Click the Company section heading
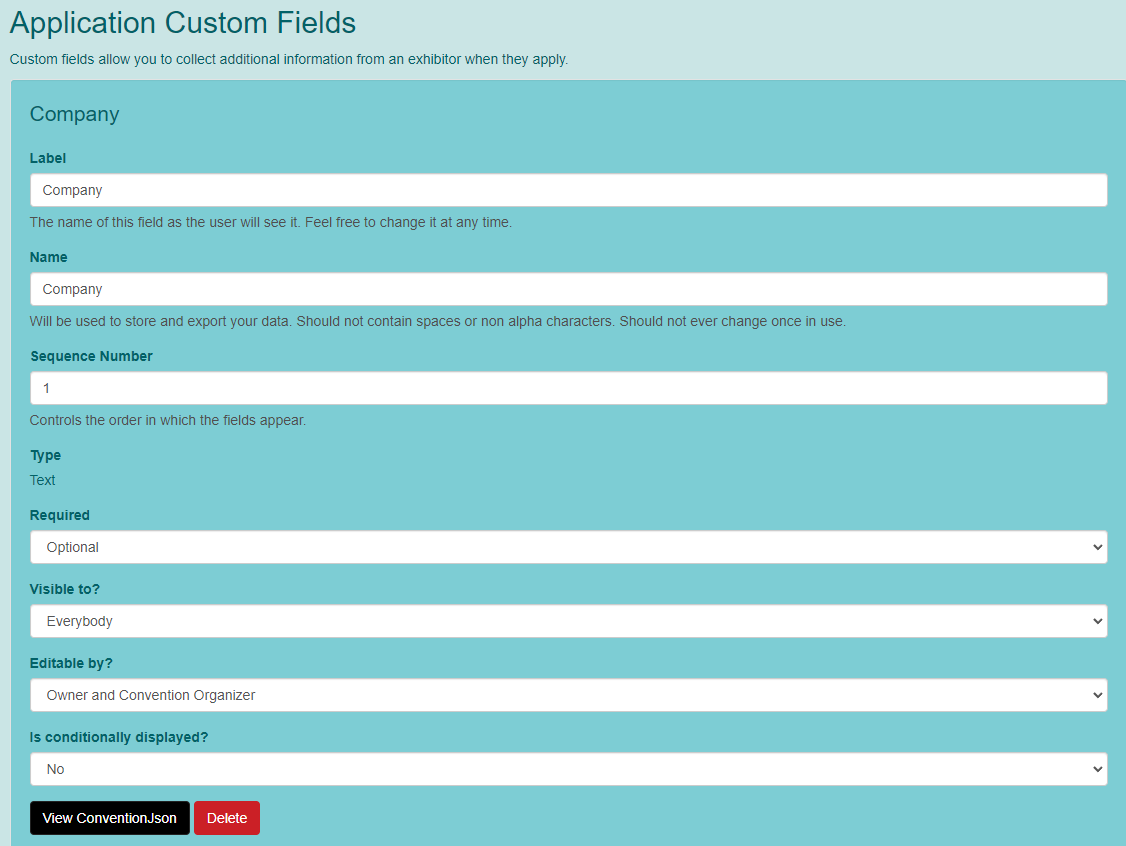This screenshot has height=846, width=1126. (x=75, y=114)
